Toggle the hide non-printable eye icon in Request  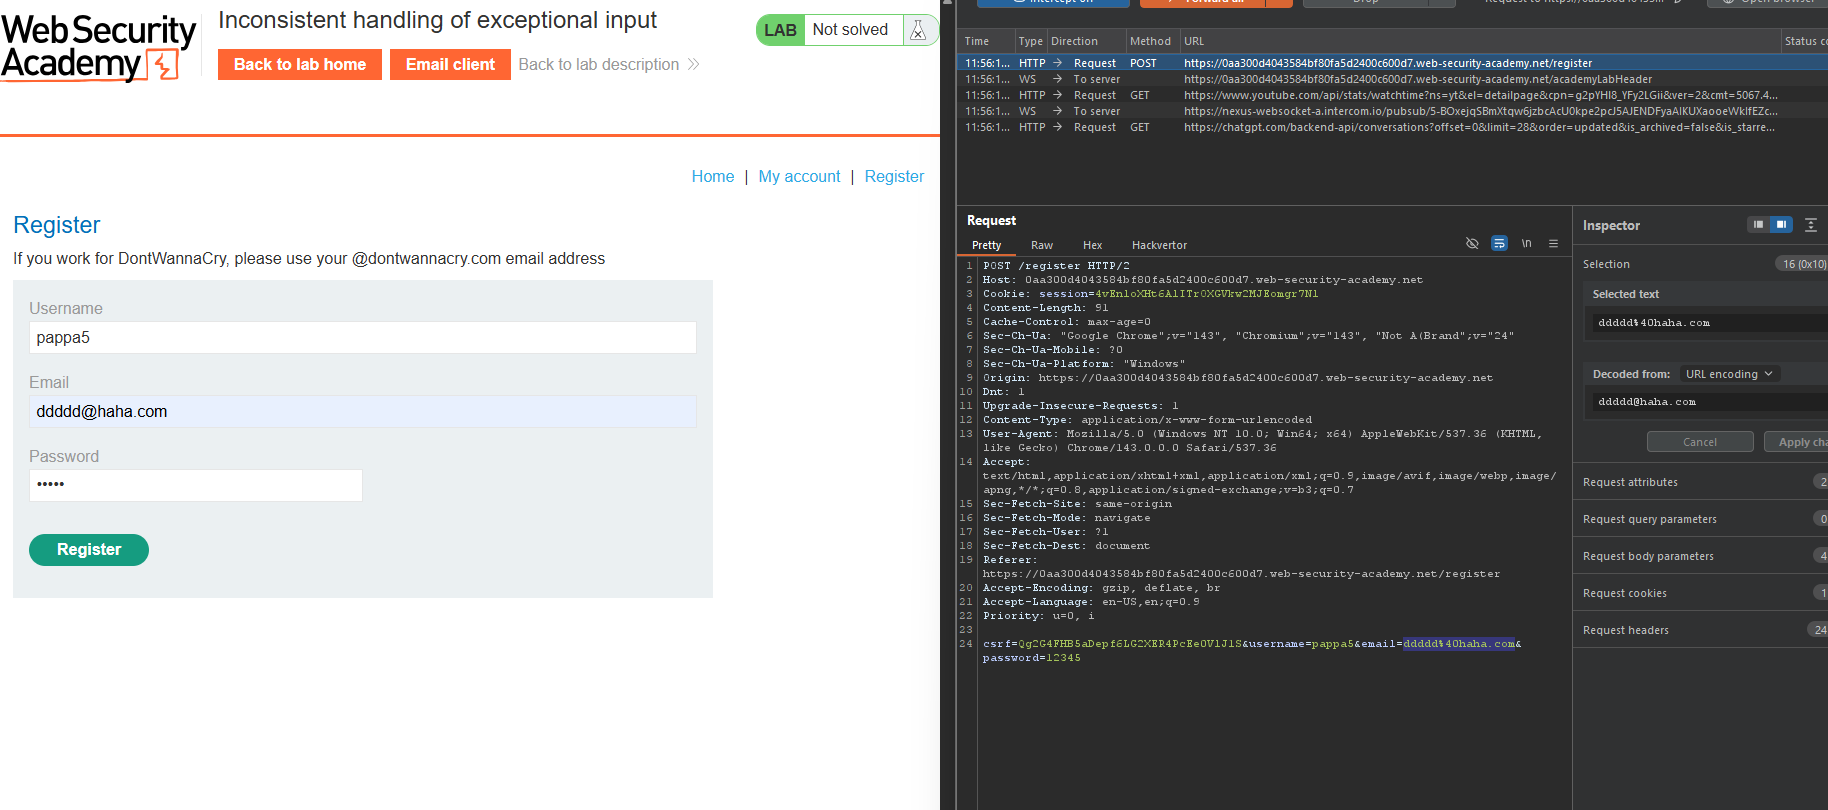pyautogui.click(x=1472, y=243)
